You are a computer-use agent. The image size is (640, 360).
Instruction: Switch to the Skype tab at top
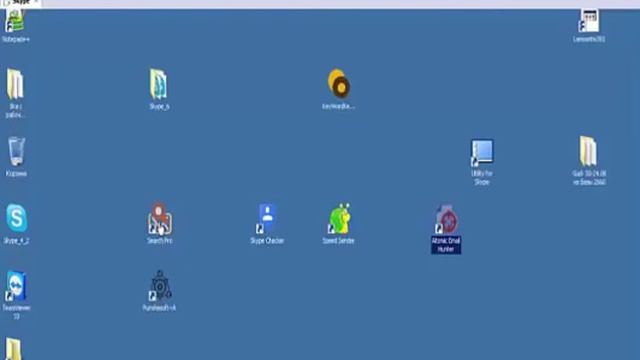20,2
